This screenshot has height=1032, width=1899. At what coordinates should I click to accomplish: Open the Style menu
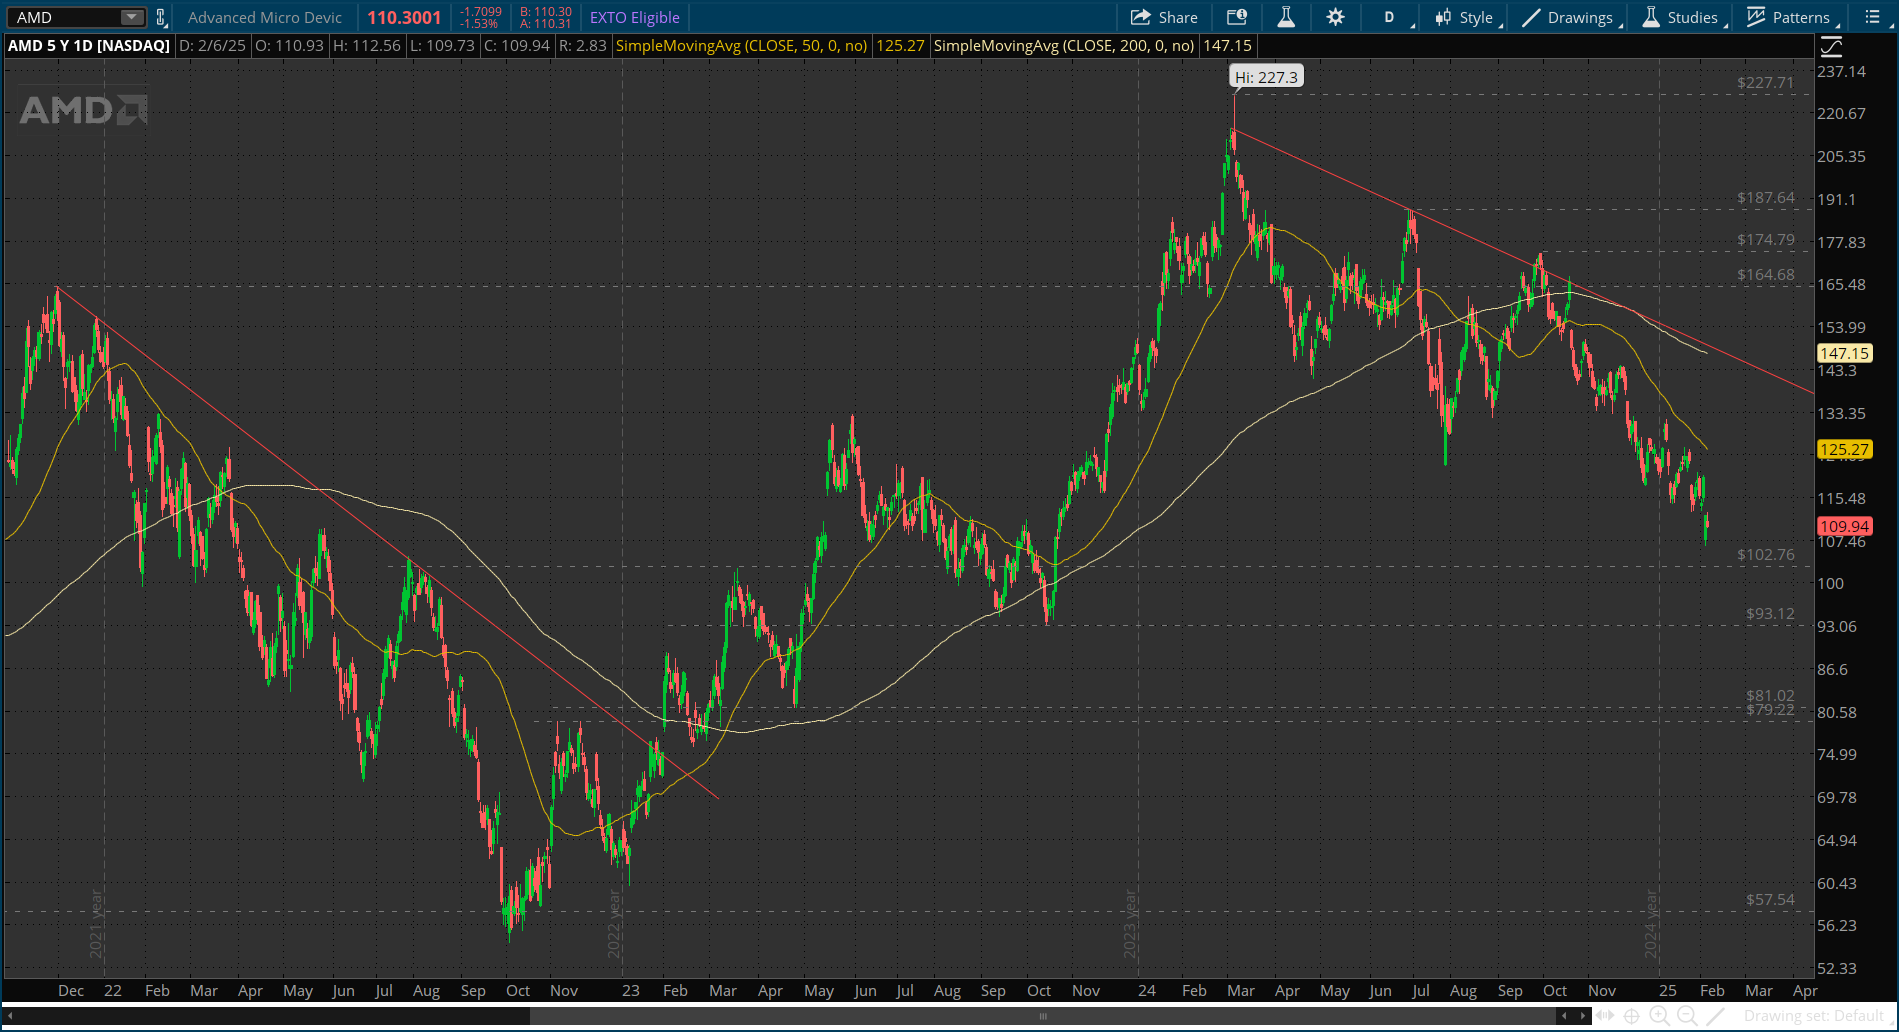coord(1467,17)
